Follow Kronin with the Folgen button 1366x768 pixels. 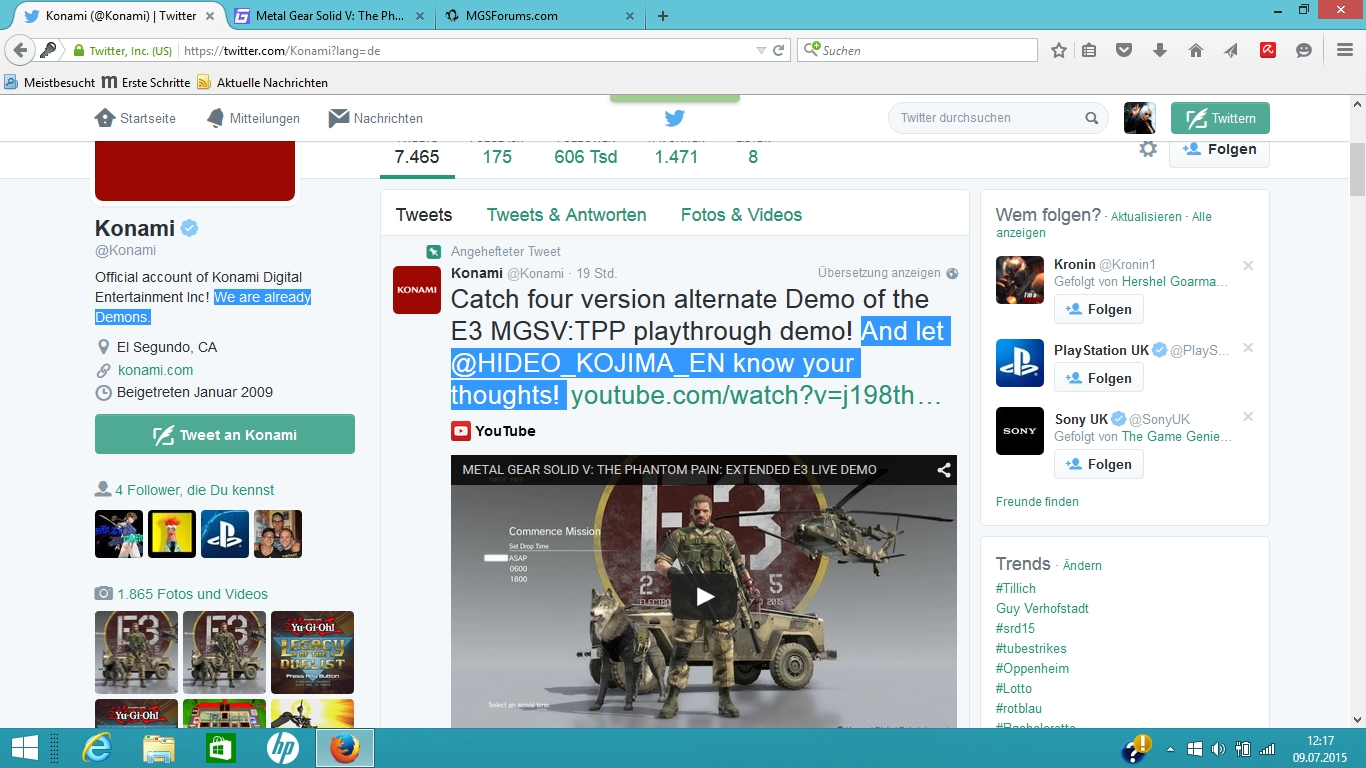1098,309
